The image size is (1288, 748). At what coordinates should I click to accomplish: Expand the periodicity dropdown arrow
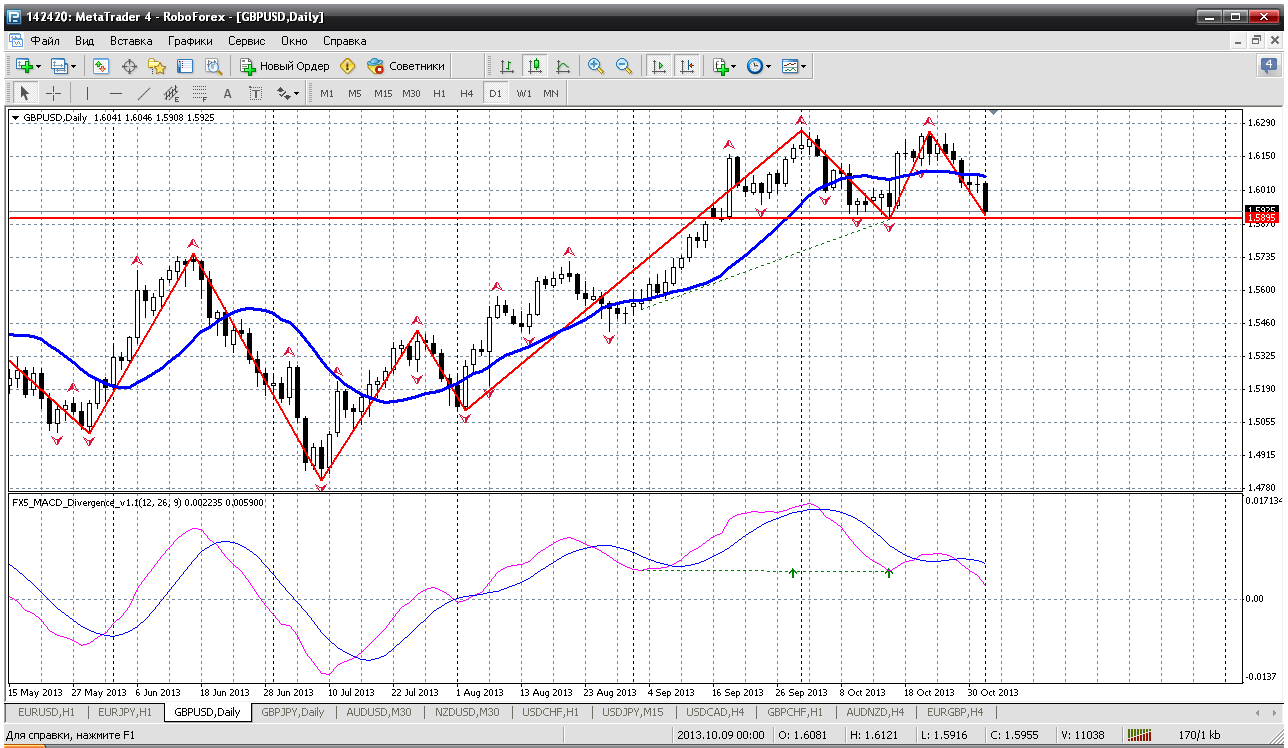pyautogui.click(x=768, y=67)
